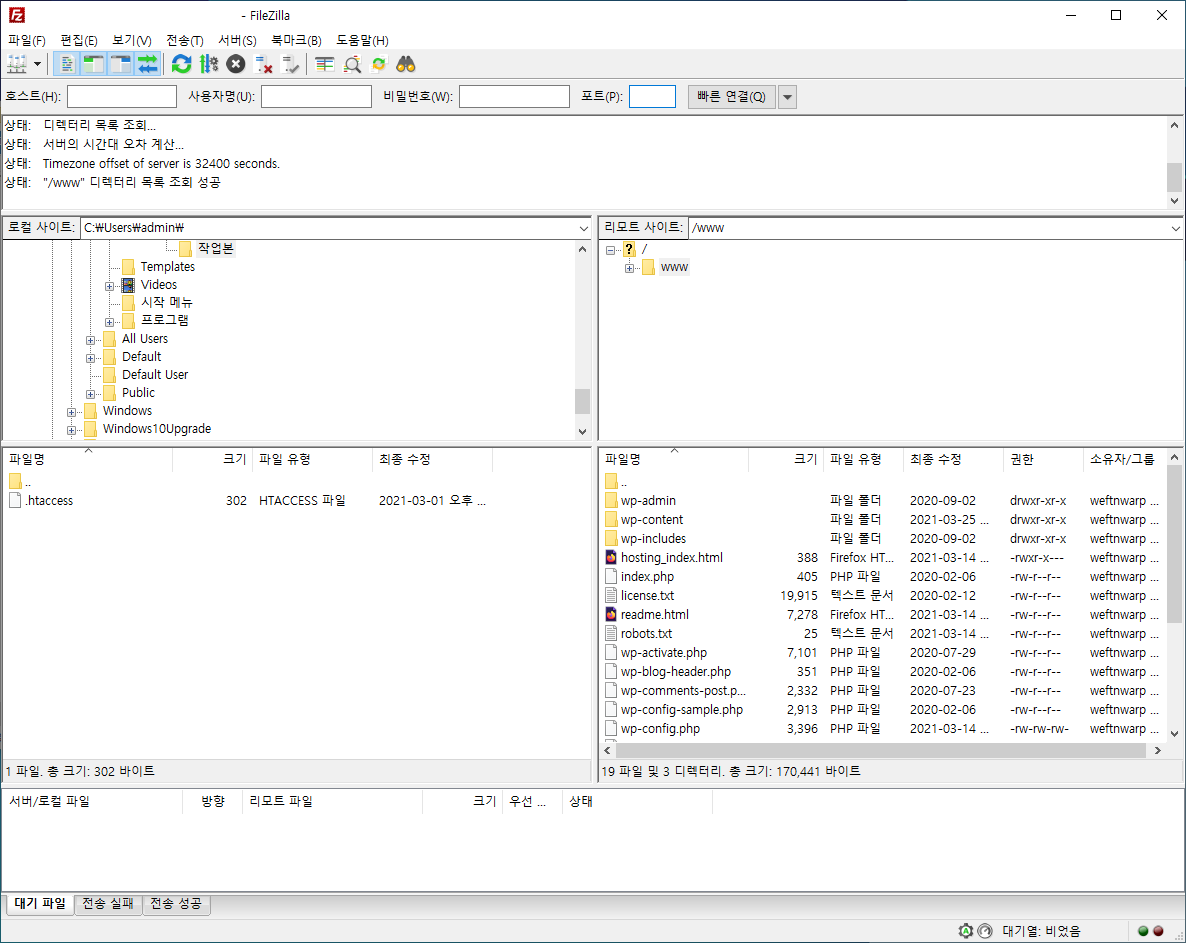Switch to the 전송 실패 tab
Screen dimensions: 1186x943
click(x=108, y=904)
